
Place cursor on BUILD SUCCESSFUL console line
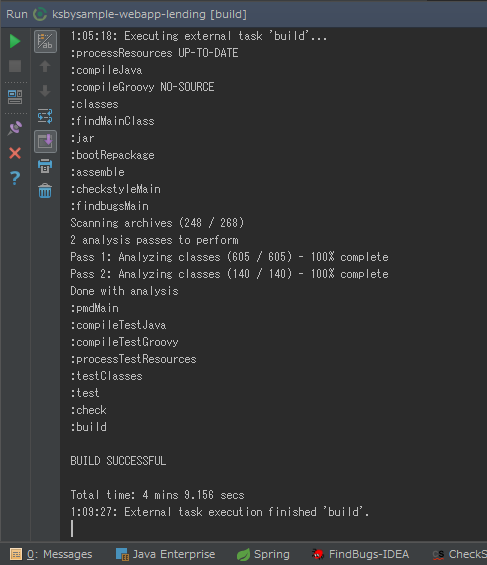(x=118, y=461)
